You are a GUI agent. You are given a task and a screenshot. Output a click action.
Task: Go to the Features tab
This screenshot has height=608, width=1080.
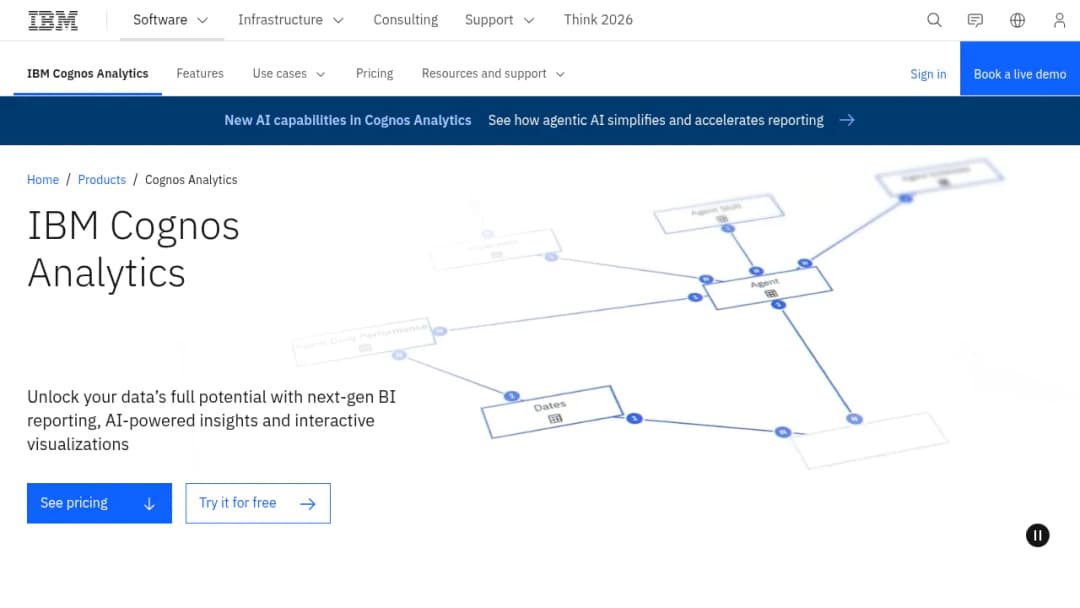coord(200,74)
